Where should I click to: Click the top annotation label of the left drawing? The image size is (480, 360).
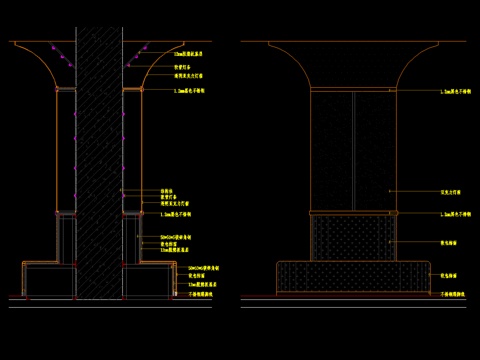tap(188, 54)
